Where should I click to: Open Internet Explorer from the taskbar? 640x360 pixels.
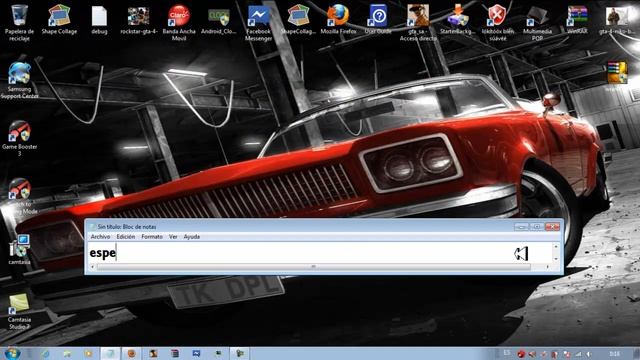45,354
